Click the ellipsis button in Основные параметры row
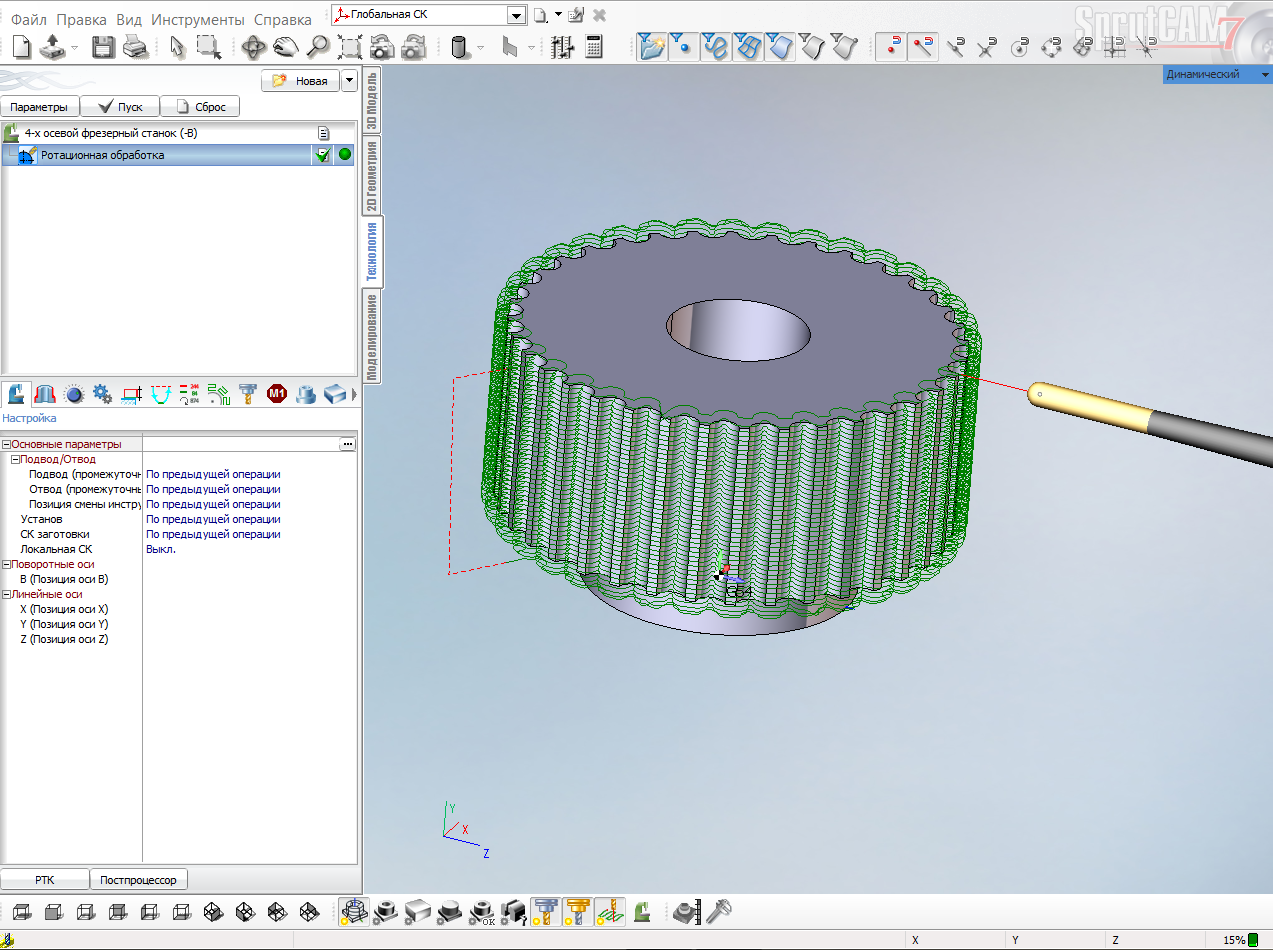 pos(348,444)
